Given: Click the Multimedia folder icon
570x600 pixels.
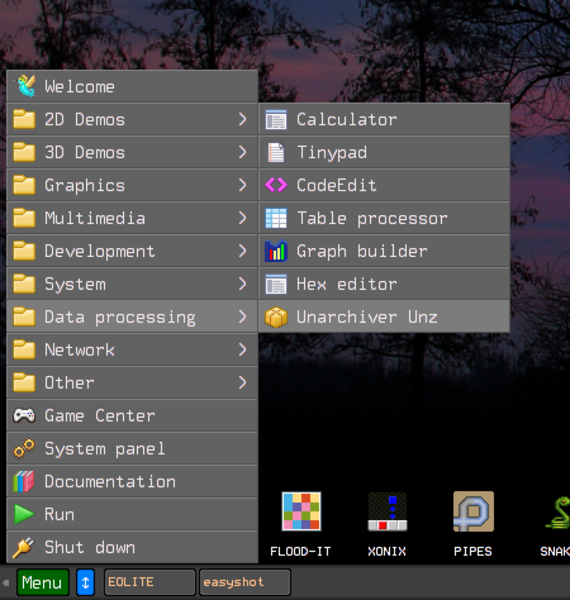Looking at the screenshot, I should 24,218.
